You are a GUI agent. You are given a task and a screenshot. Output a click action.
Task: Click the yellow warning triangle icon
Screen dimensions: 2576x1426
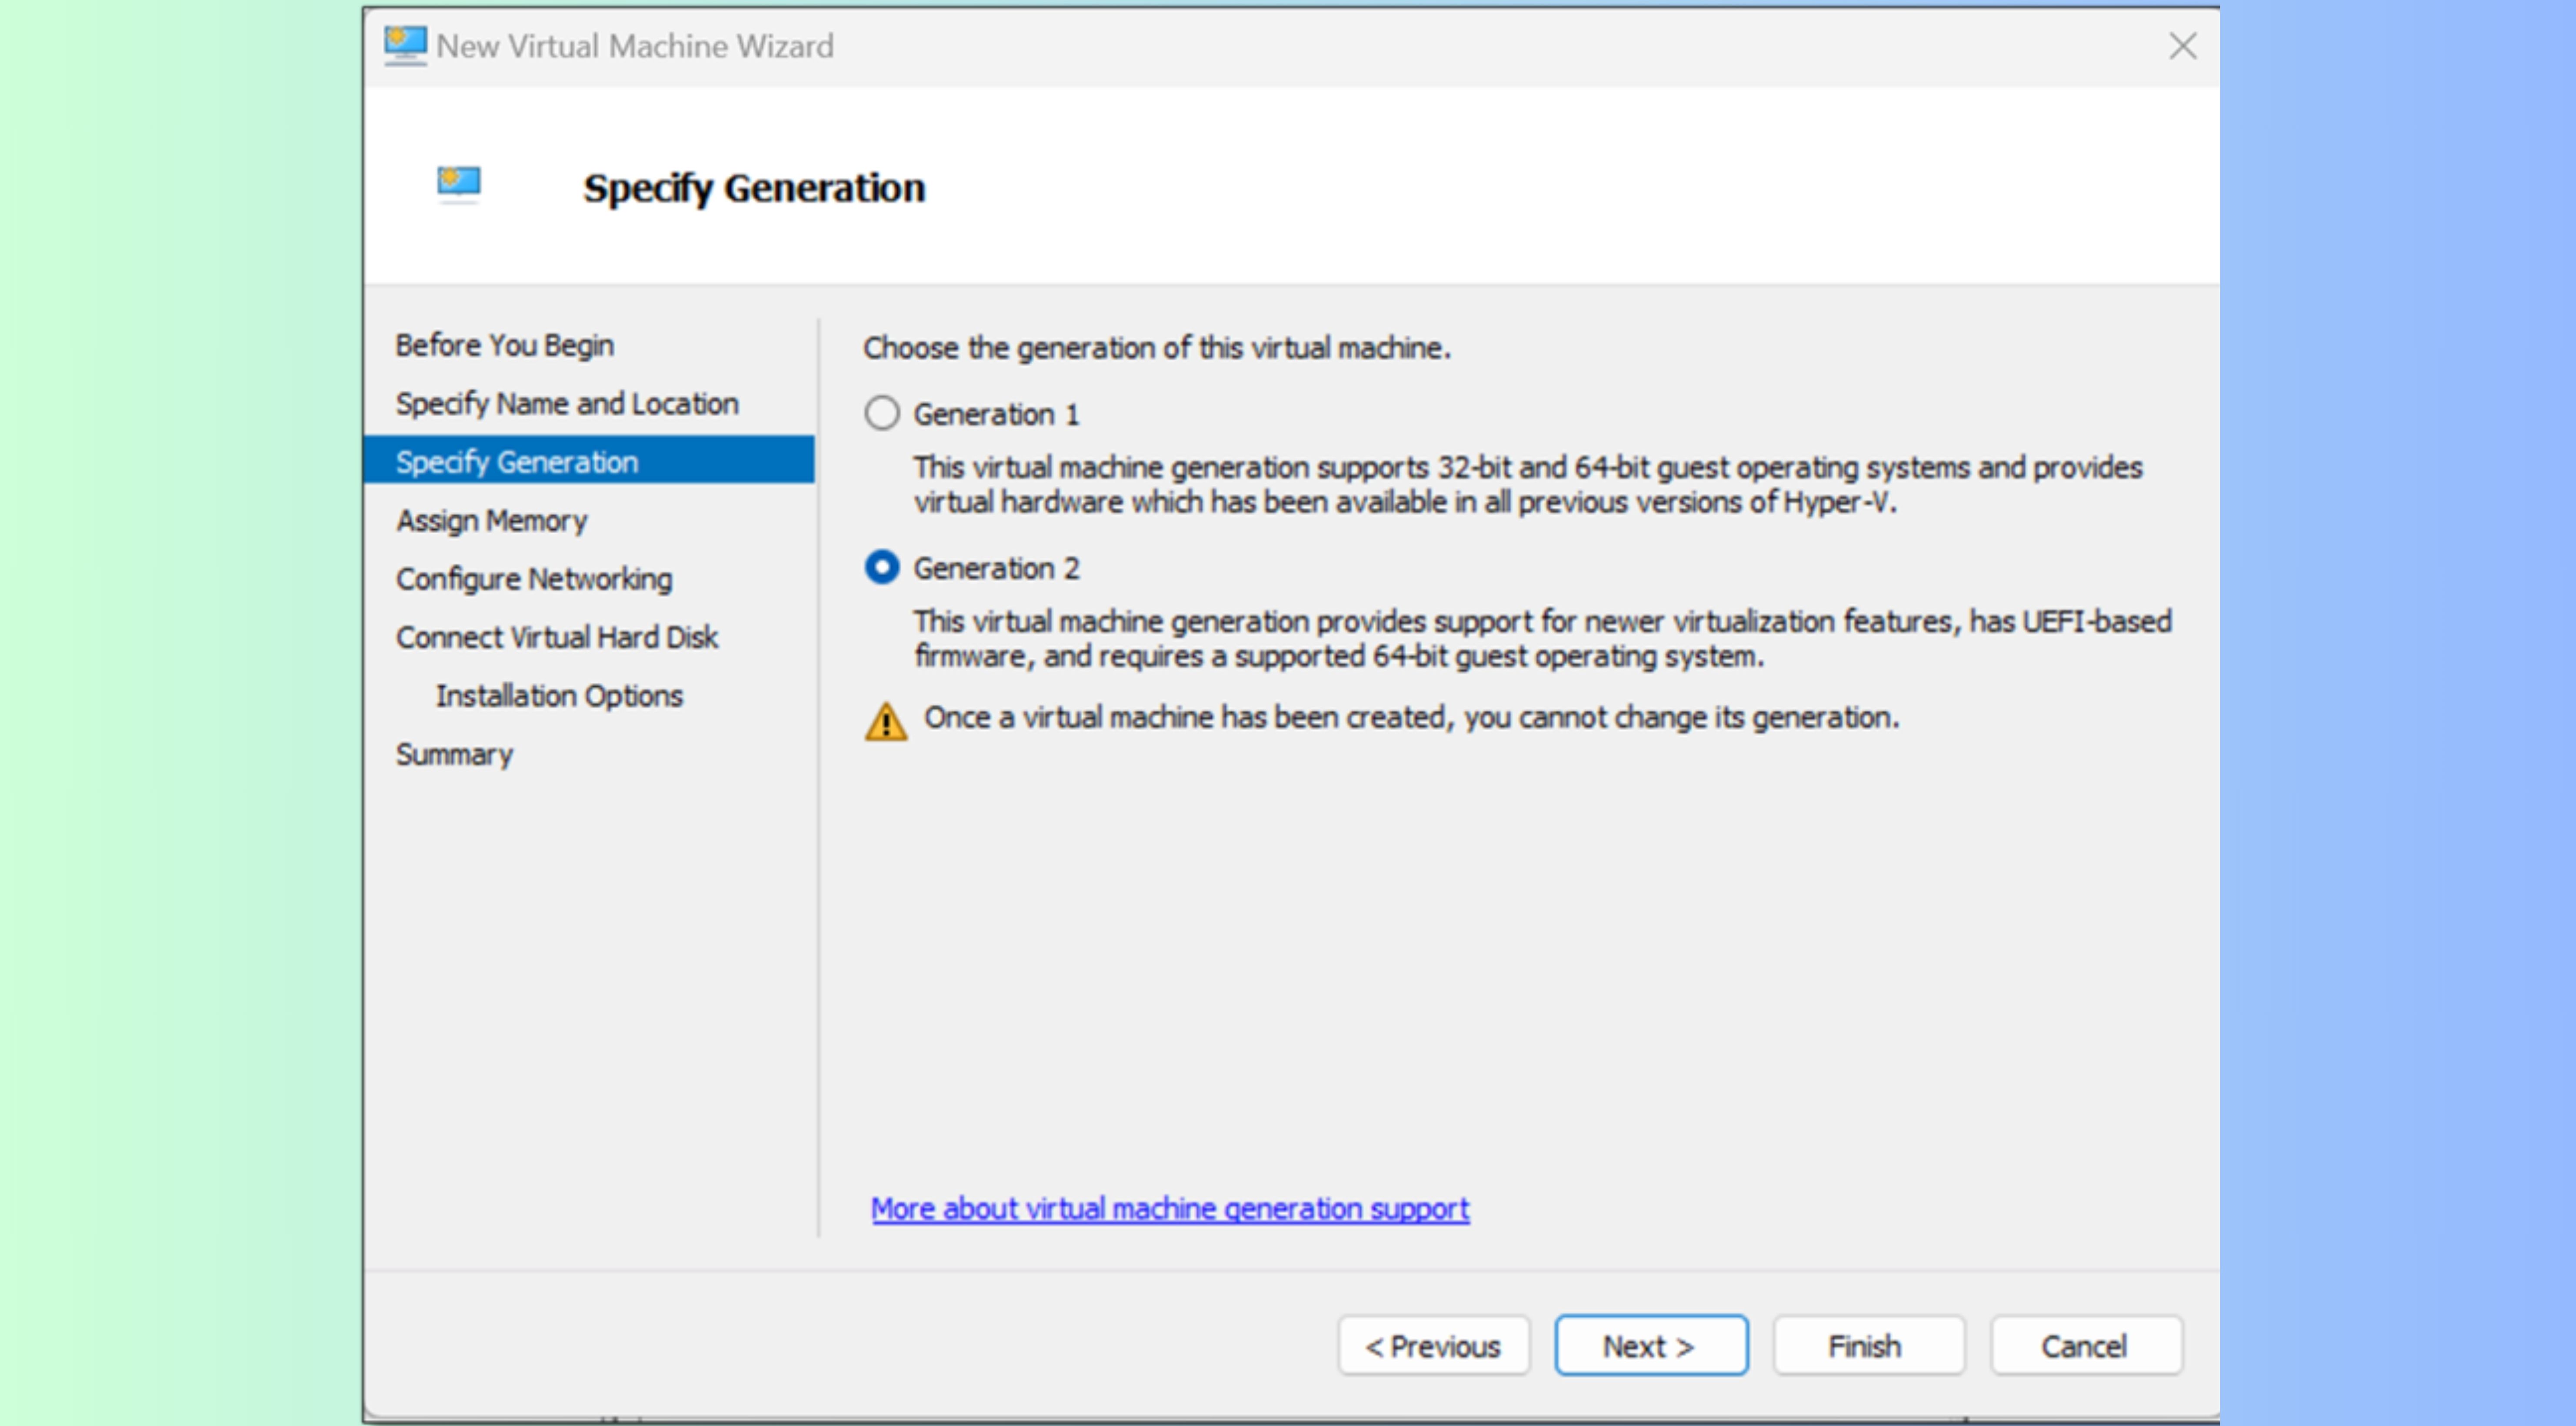(885, 721)
